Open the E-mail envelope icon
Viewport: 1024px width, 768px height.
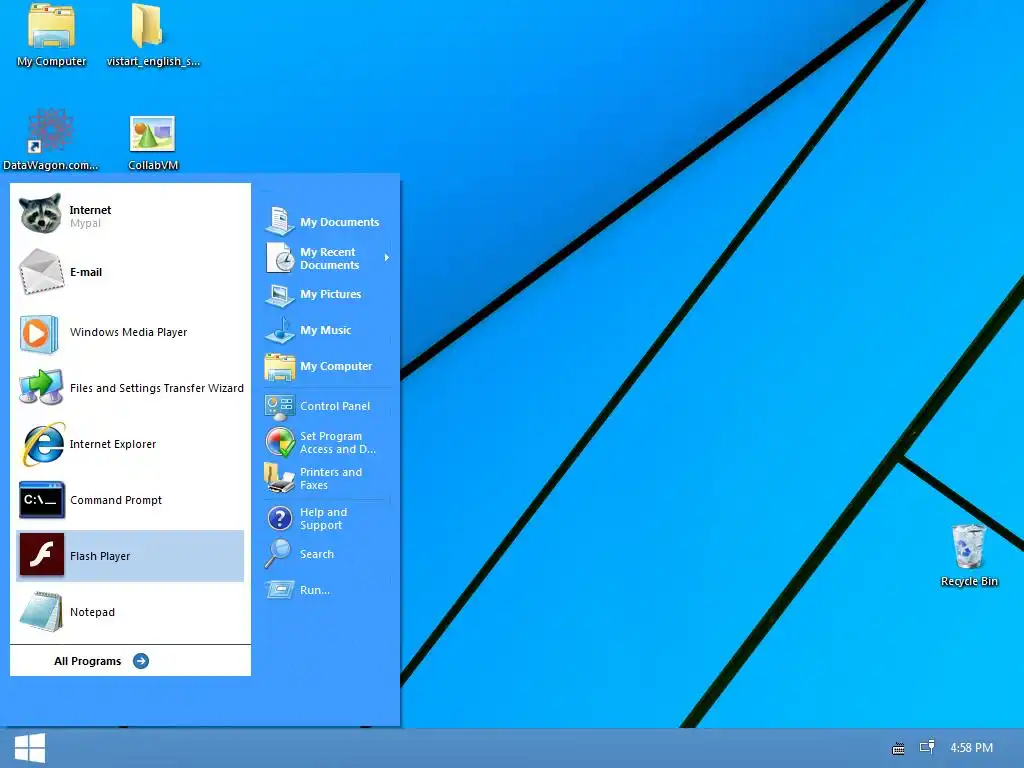point(40,271)
